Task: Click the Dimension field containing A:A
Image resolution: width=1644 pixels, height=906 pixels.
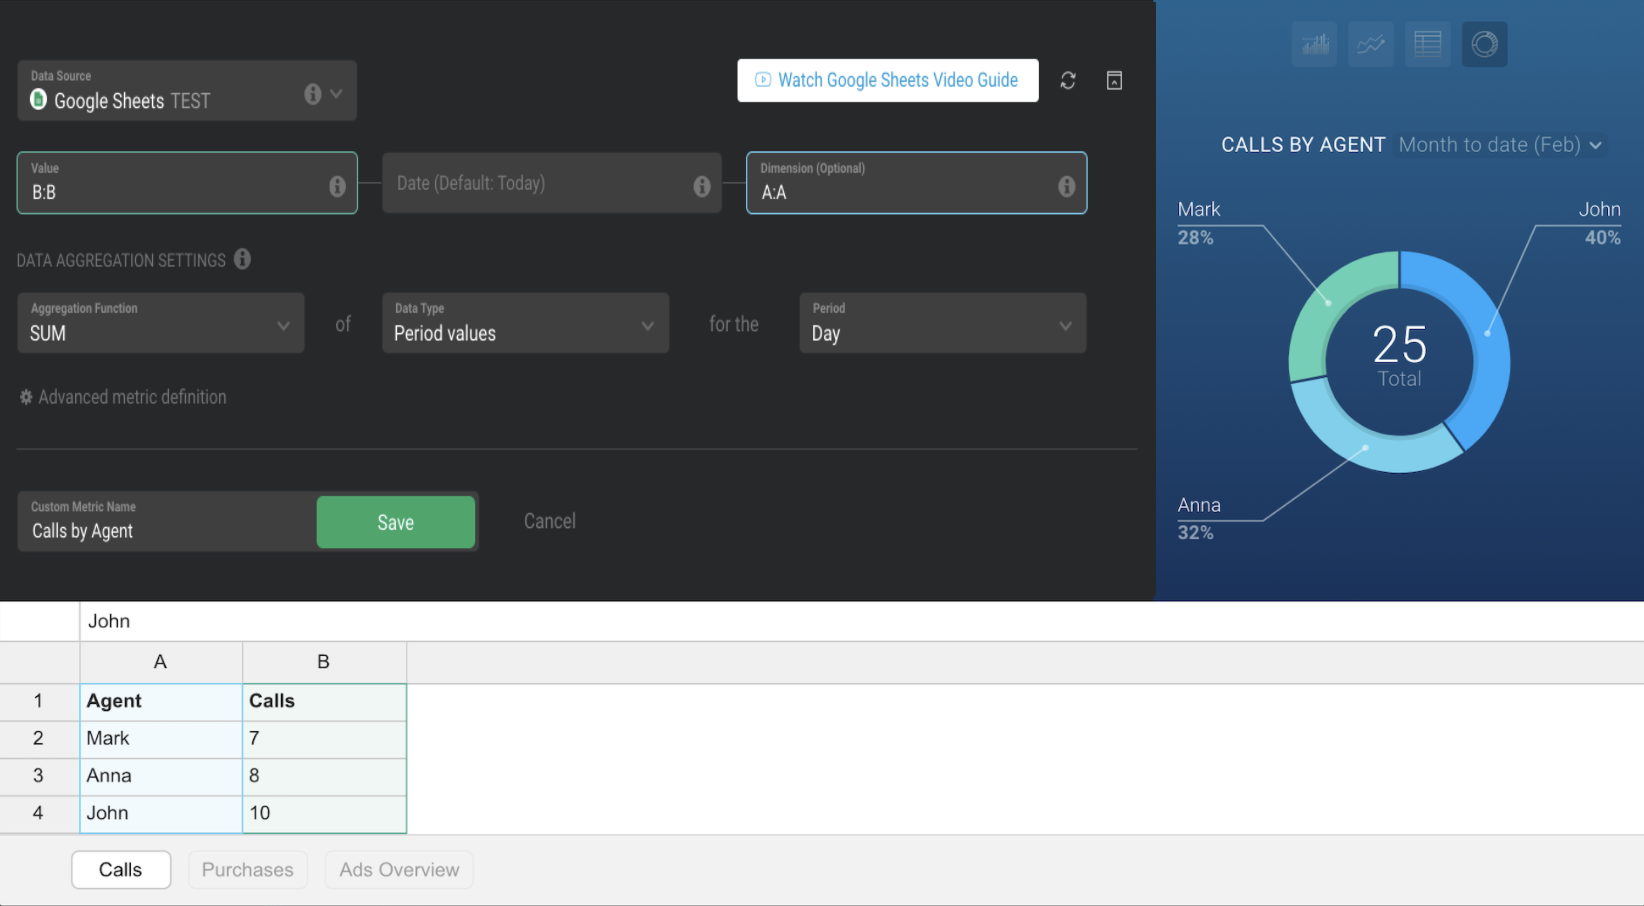Action: coord(917,183)
